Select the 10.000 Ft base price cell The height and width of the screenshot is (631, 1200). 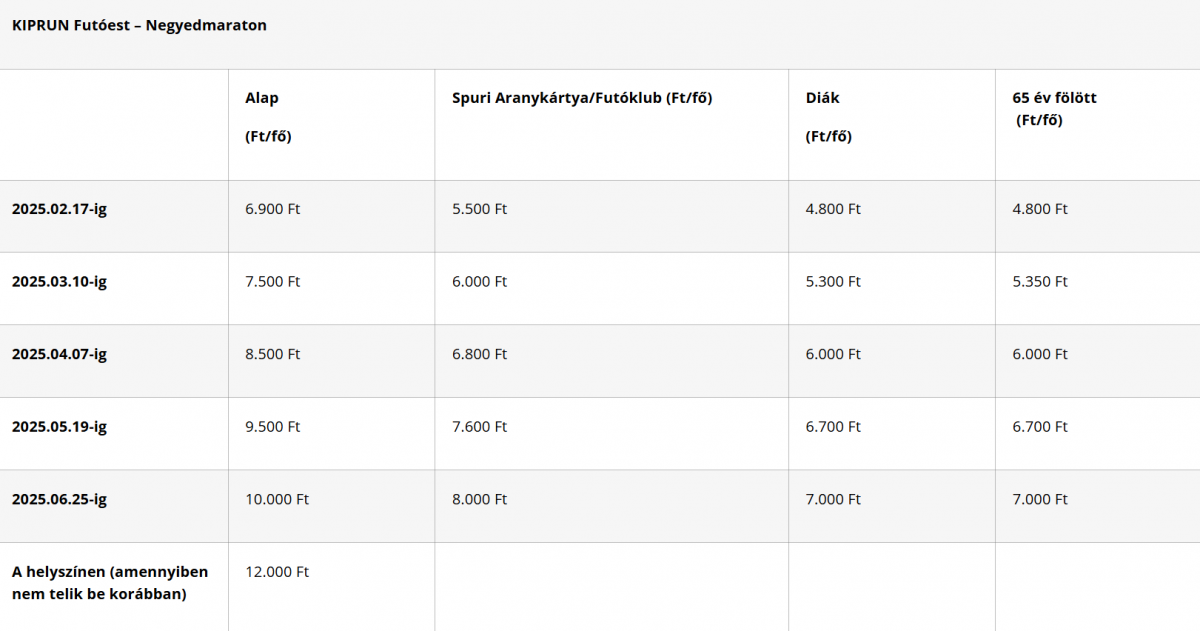click(277, 499)
